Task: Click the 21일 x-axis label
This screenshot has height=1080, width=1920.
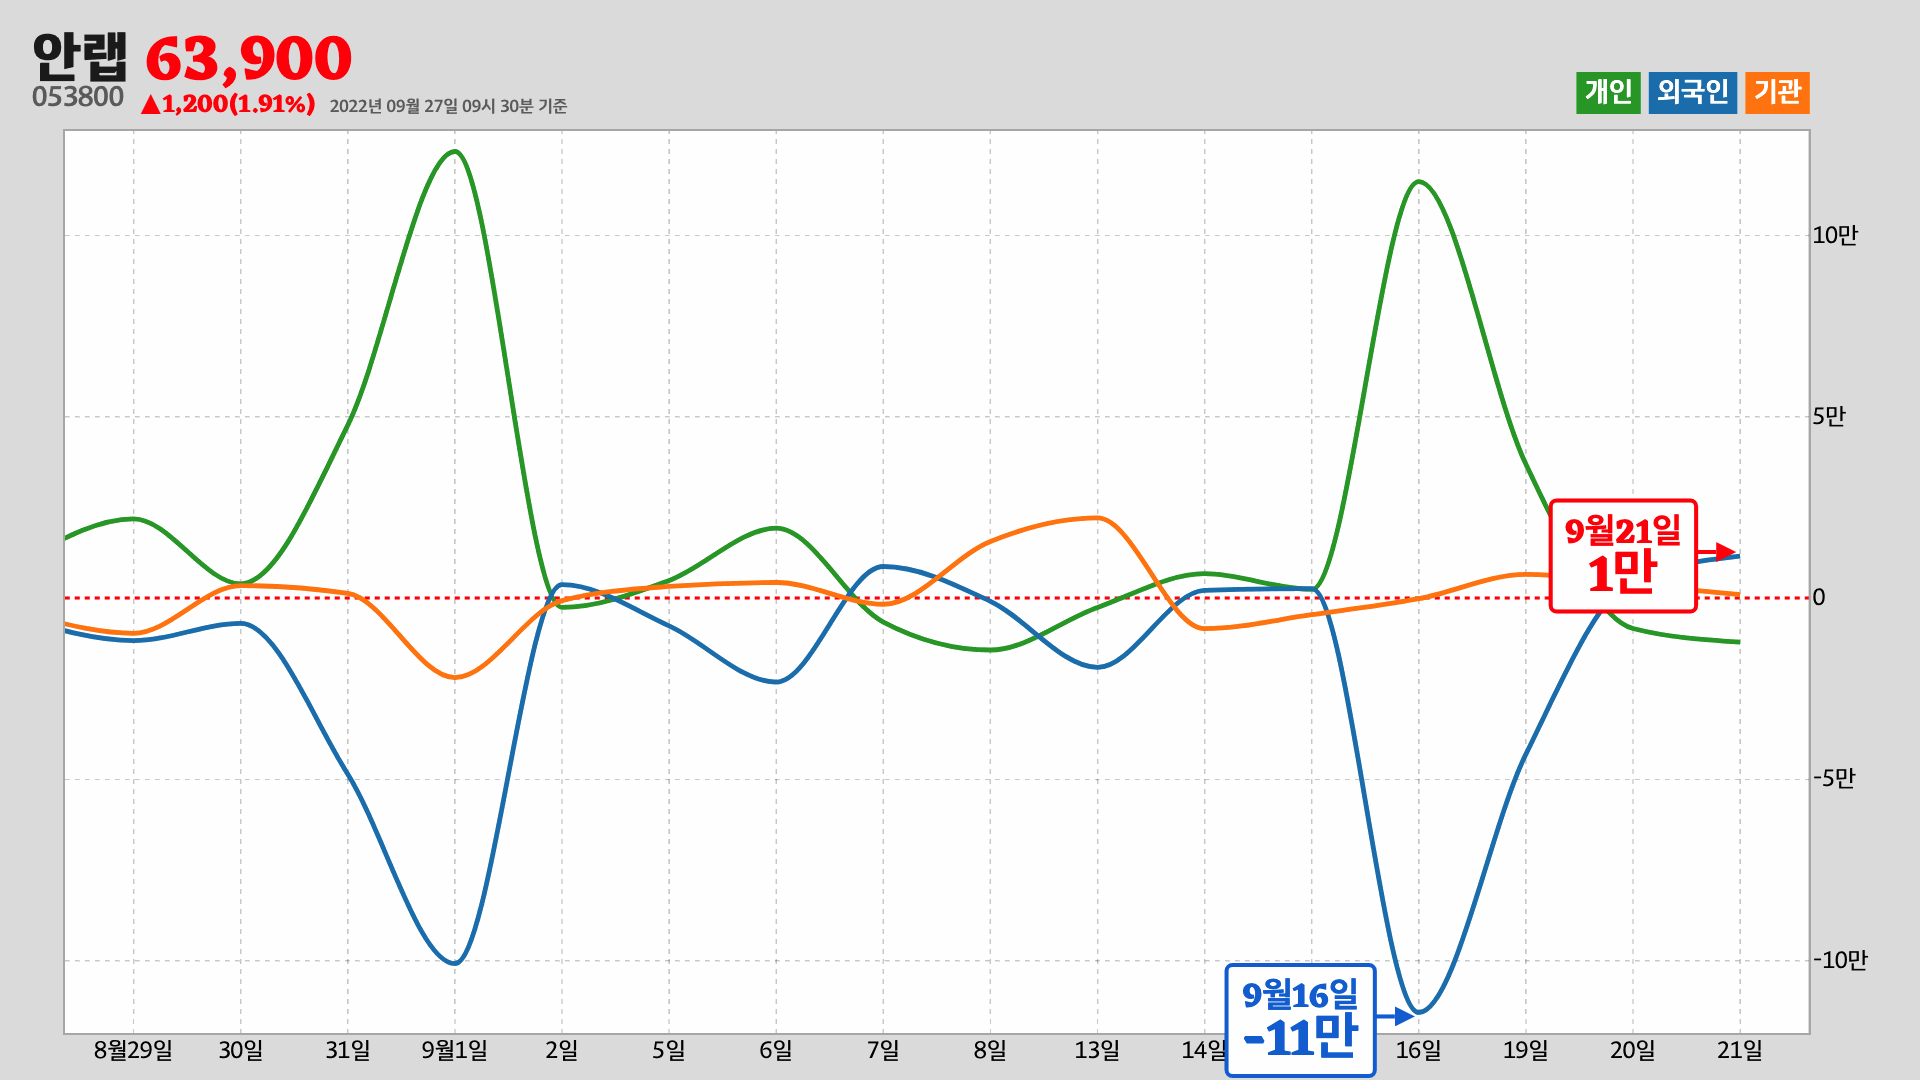Action: click(x=1740, y=1051)
